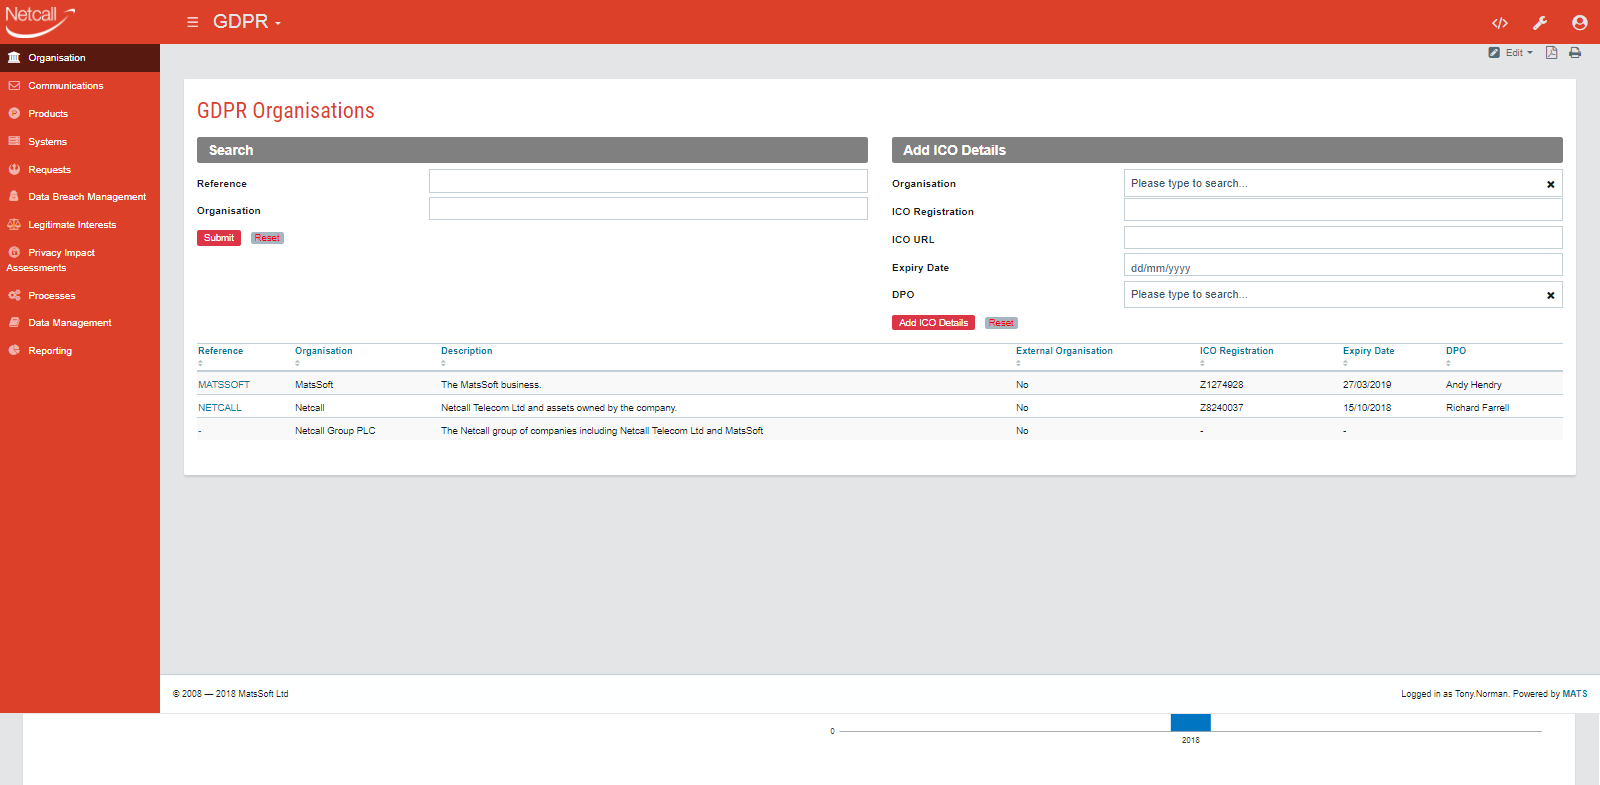Open the DPO search combo box

[1332, 295]
